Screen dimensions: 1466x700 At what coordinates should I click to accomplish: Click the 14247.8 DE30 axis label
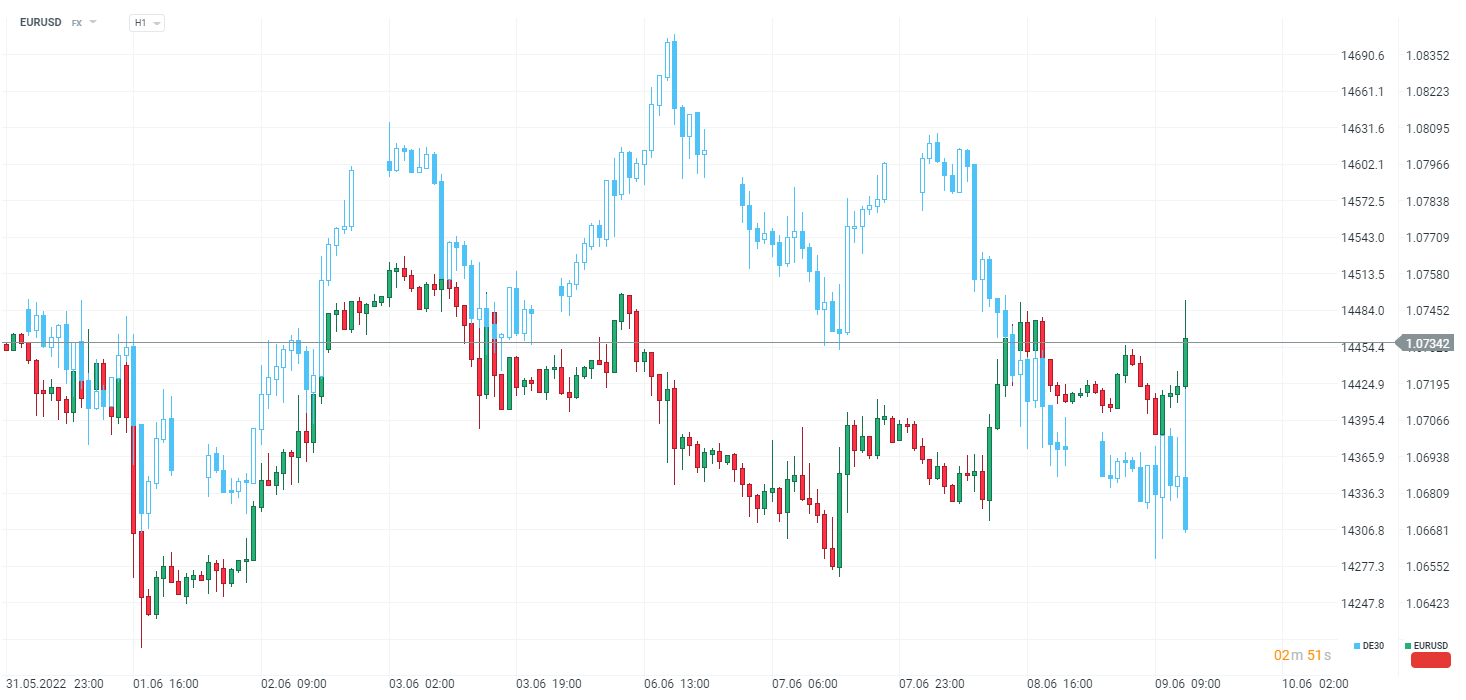click(x=1362, y=604)
